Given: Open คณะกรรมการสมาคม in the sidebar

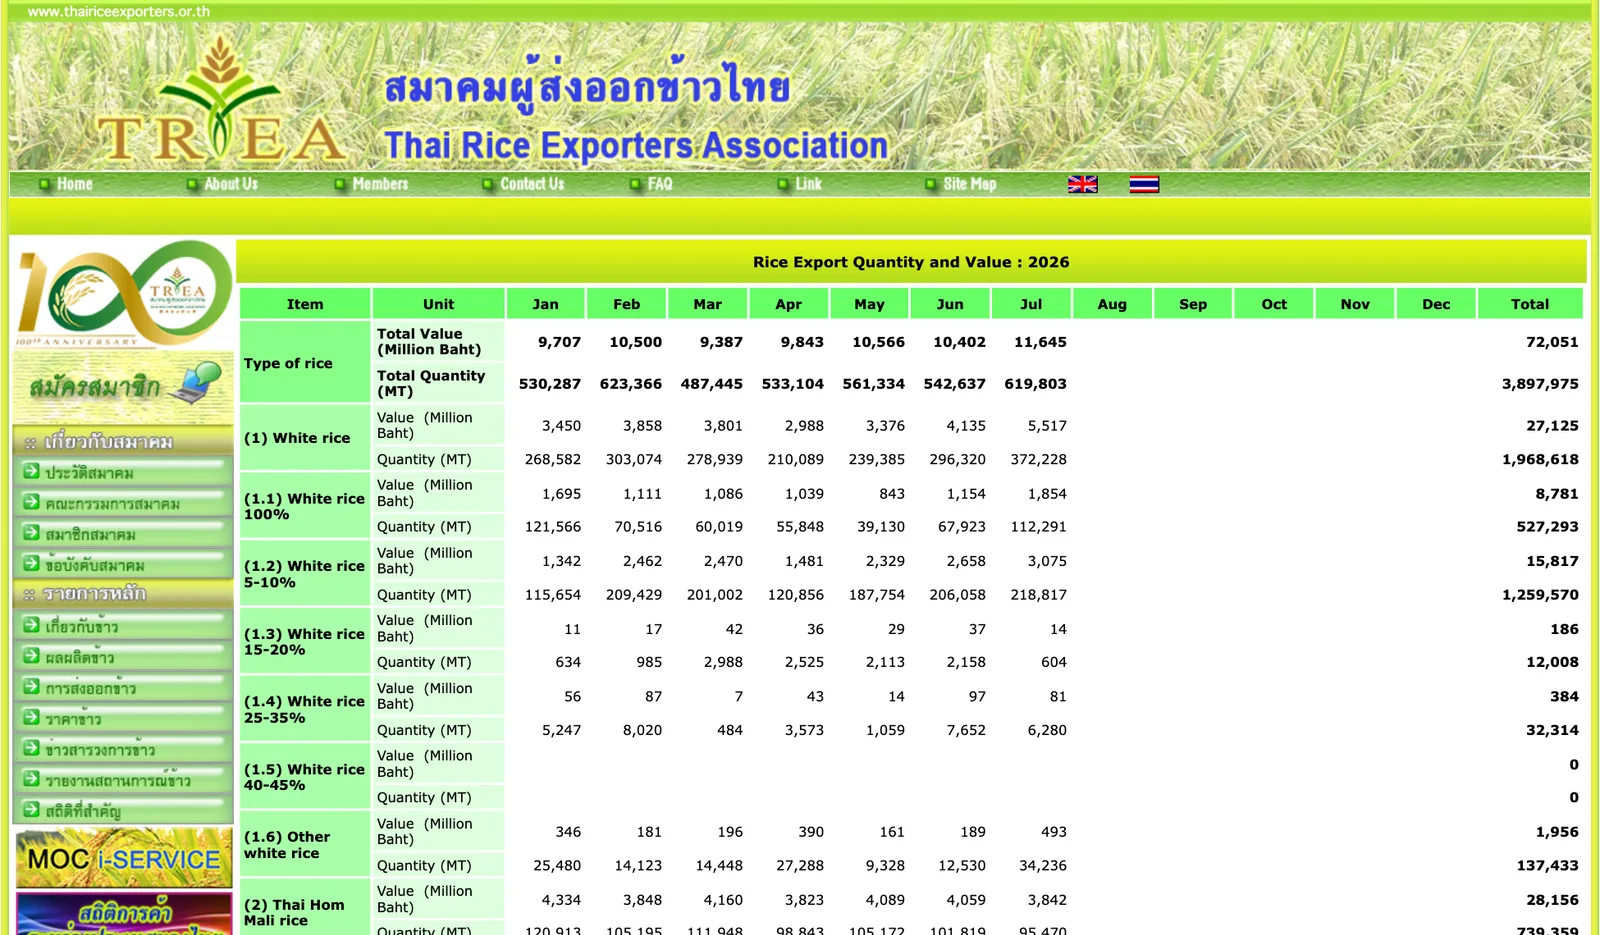Looking at the screenshot, I should (124, 503).
